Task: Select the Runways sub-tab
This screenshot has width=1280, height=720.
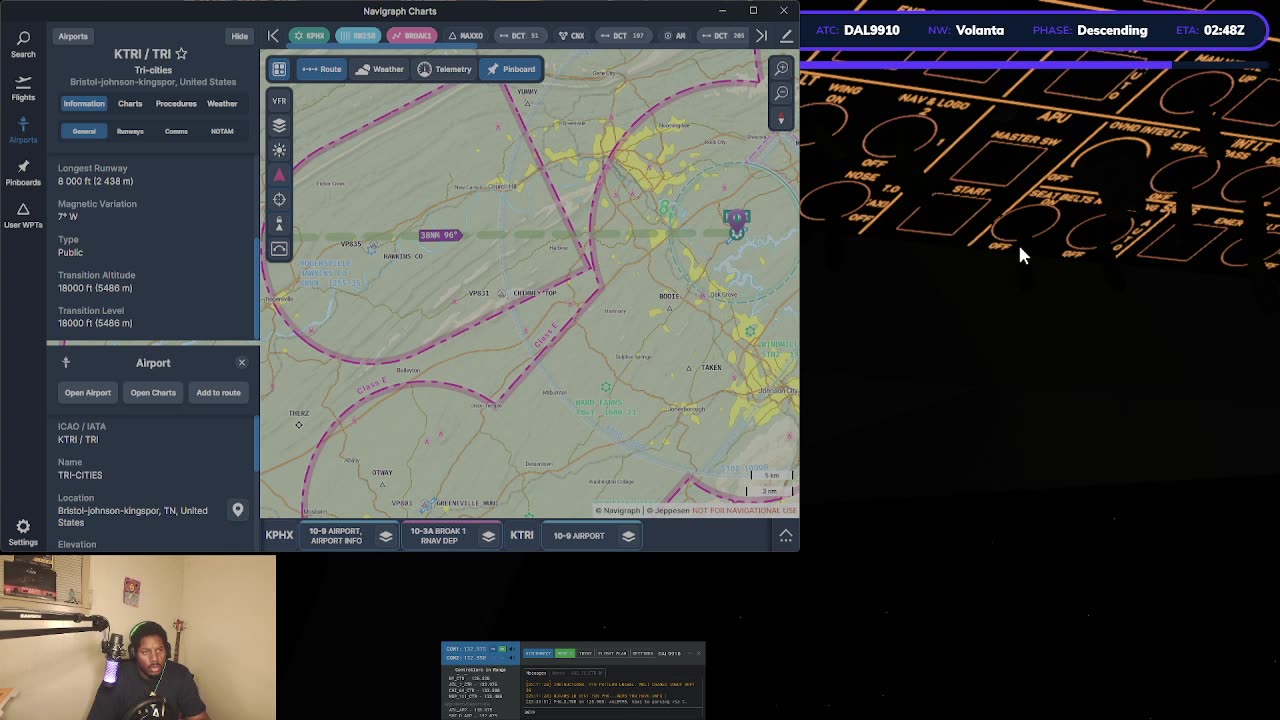Action: tap(130, 131)
